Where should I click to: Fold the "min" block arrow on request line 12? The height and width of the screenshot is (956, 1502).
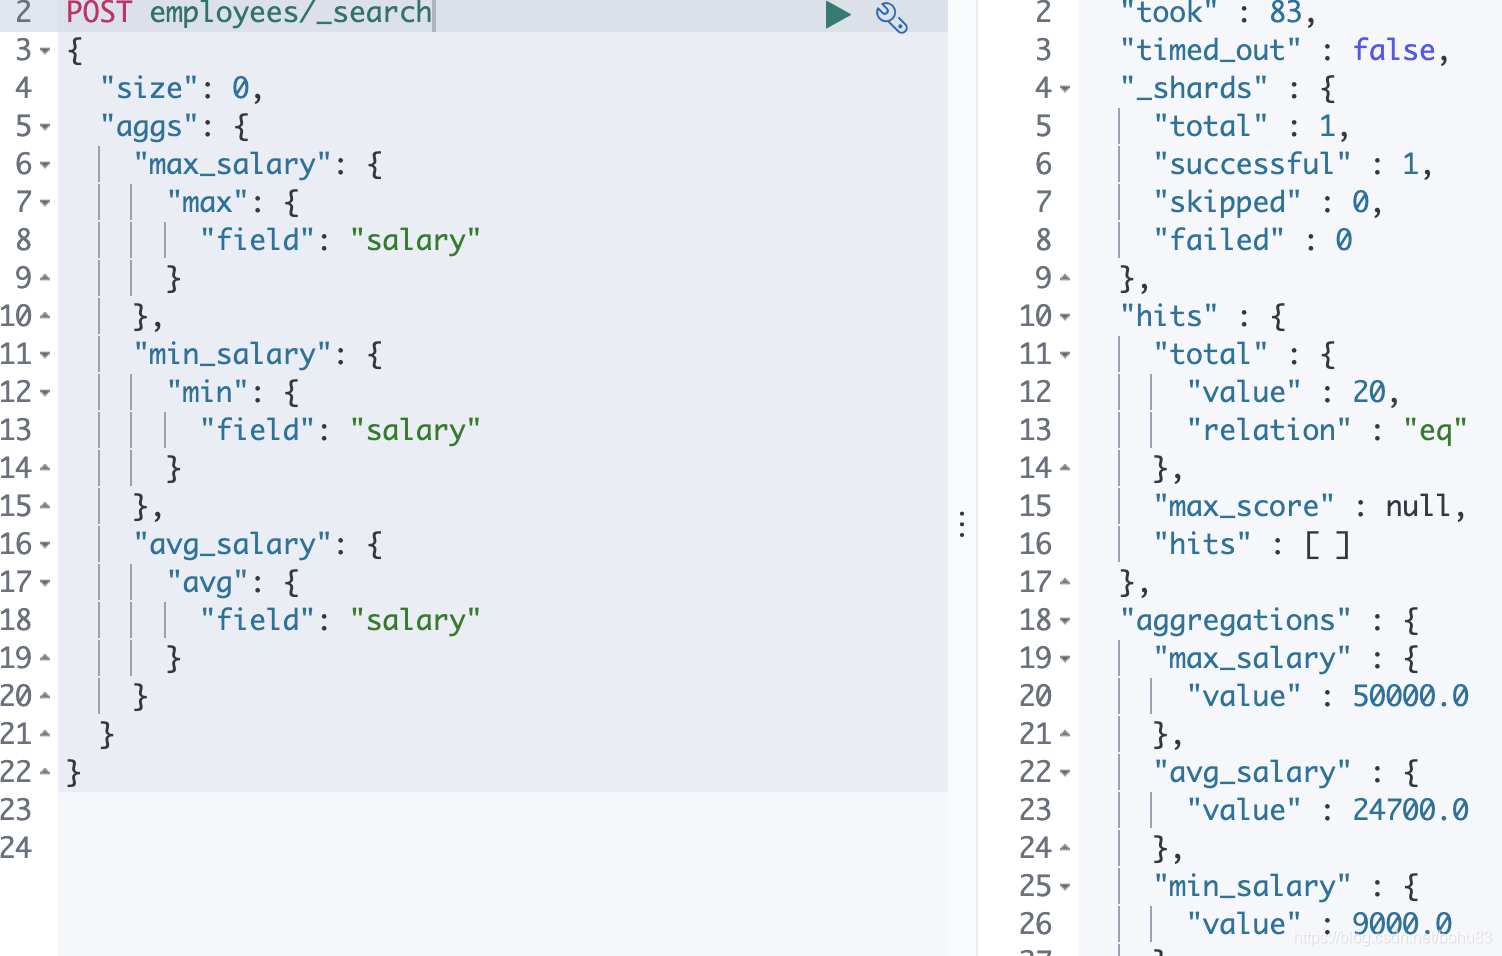coord(46,393)
